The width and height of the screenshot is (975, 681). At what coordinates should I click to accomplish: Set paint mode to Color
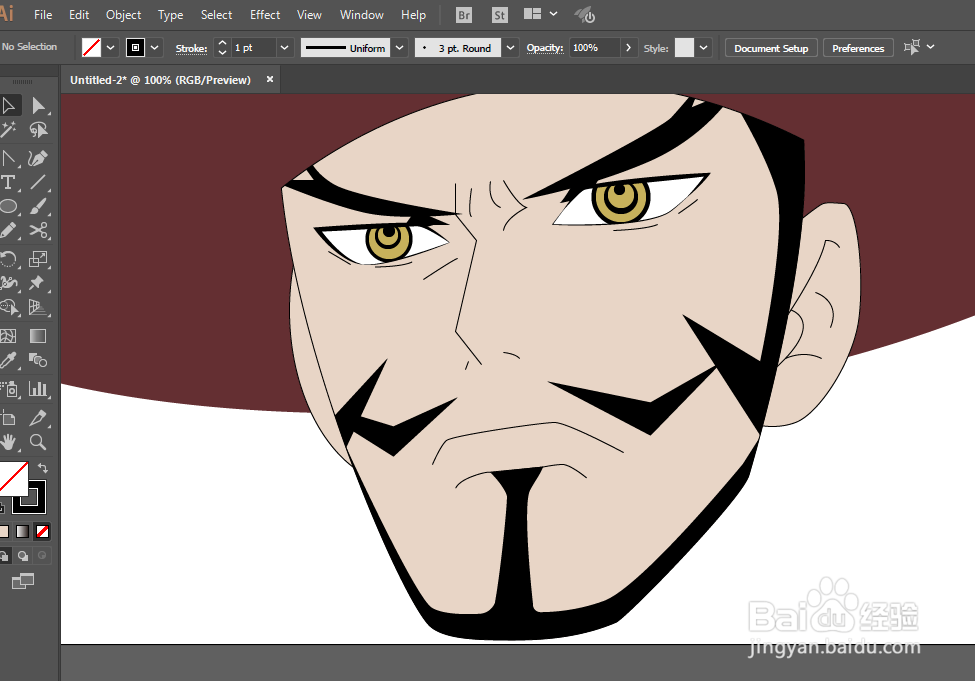point(4,532)
